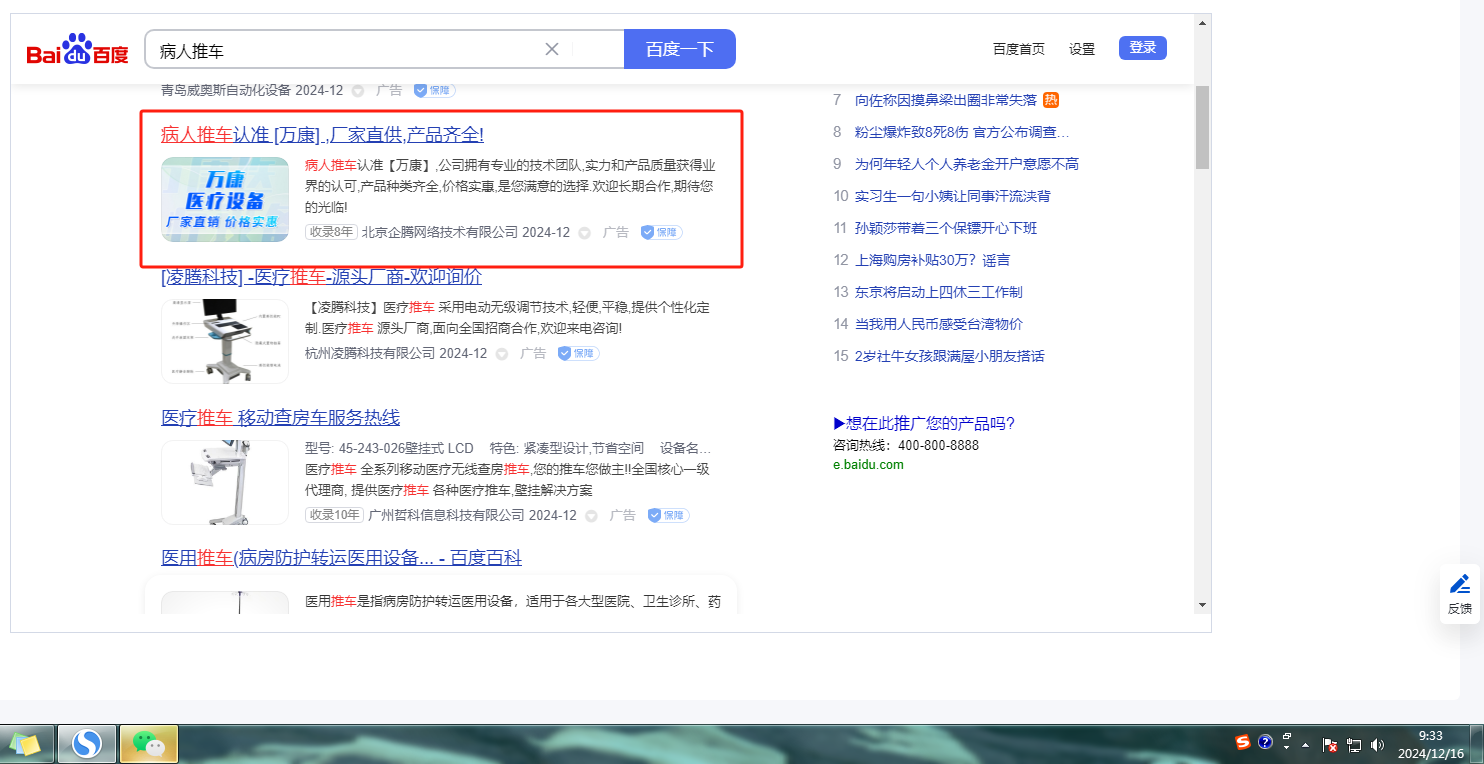Expand the dropdown arrow beside 北京企腾网络技术有限公司
Image resolution: width=1484 pixels, height=764 pixels.
click(x=585, y=233)
